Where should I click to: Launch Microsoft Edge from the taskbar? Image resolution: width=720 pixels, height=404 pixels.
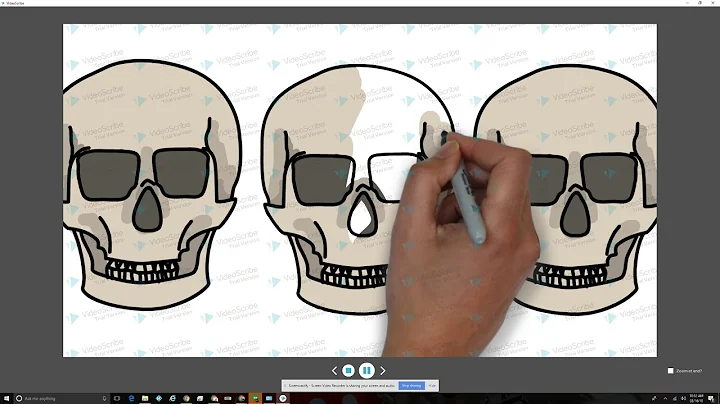(131, 398)
